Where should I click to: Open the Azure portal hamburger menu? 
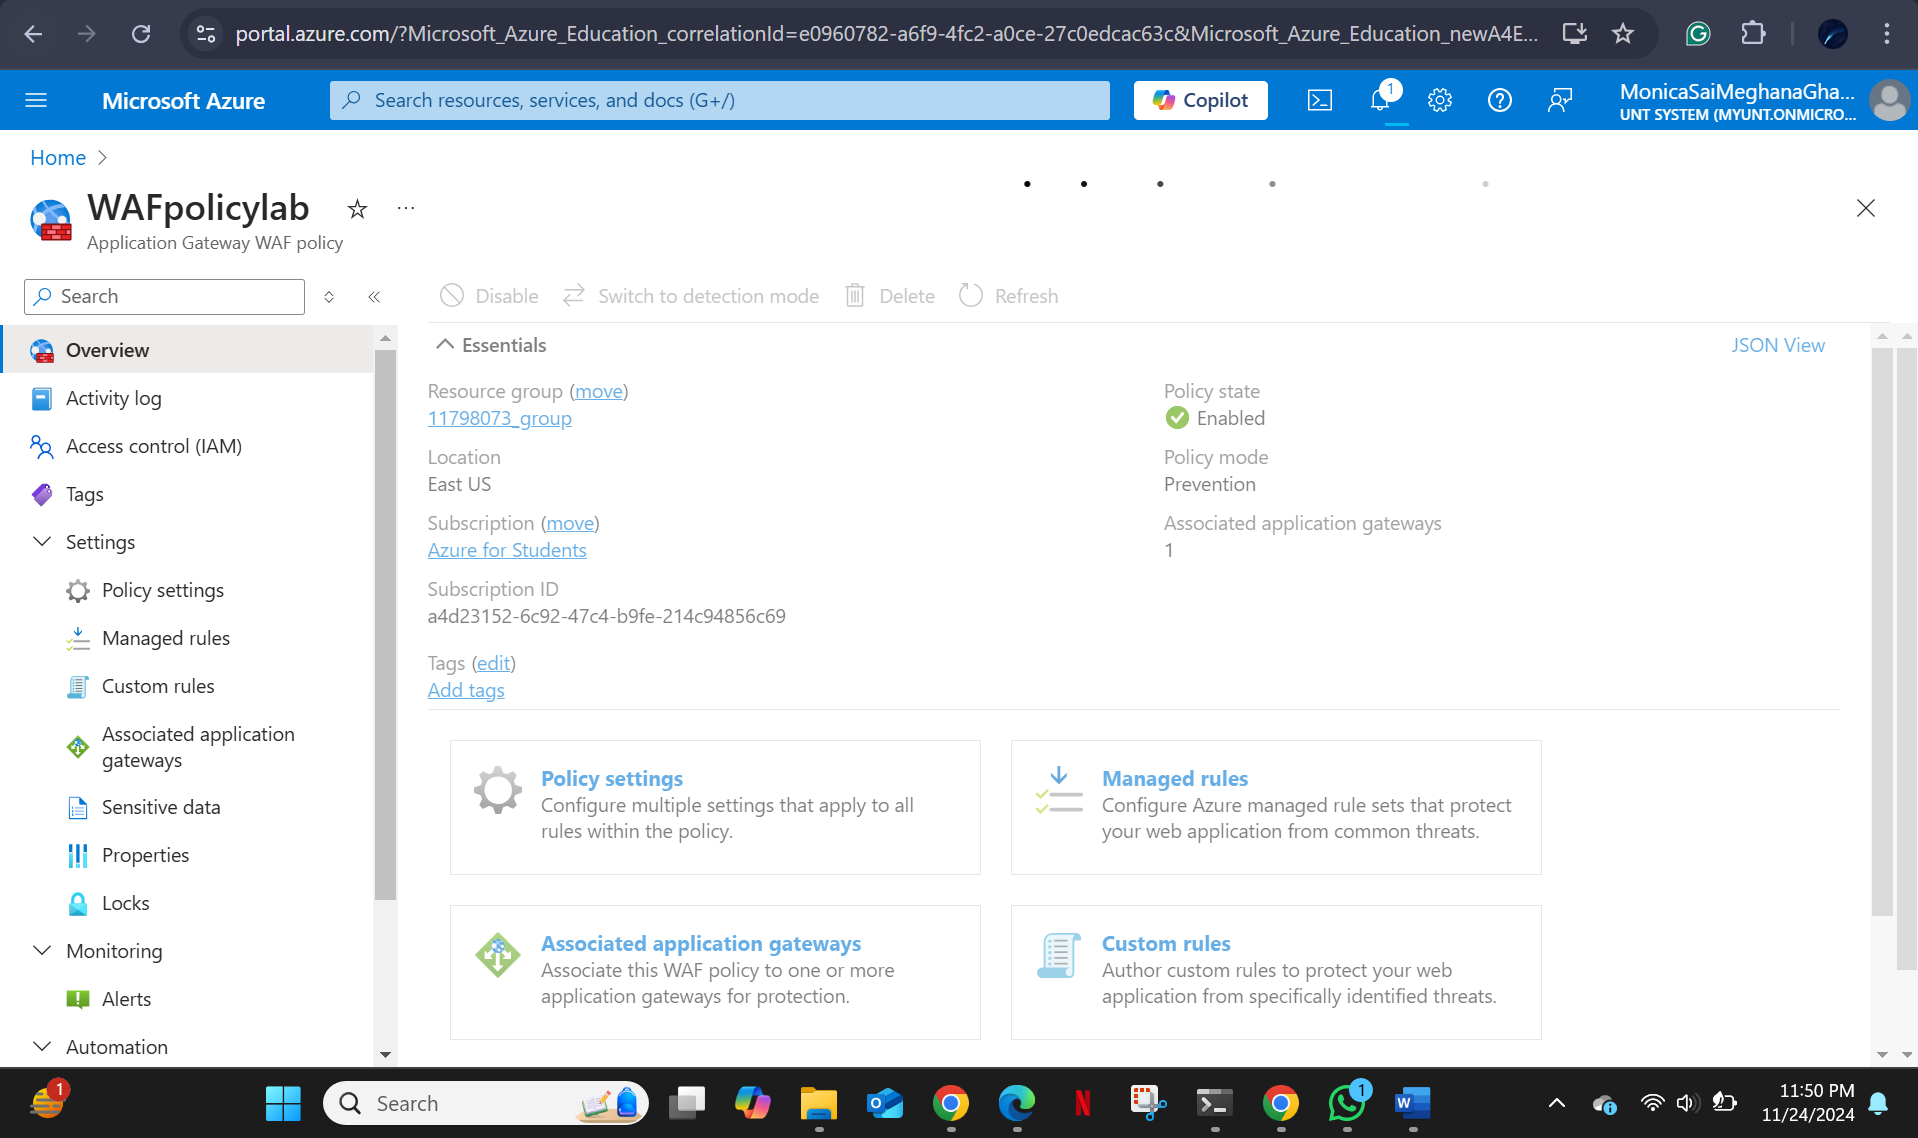pyautogui.click(x=36, y=100)
